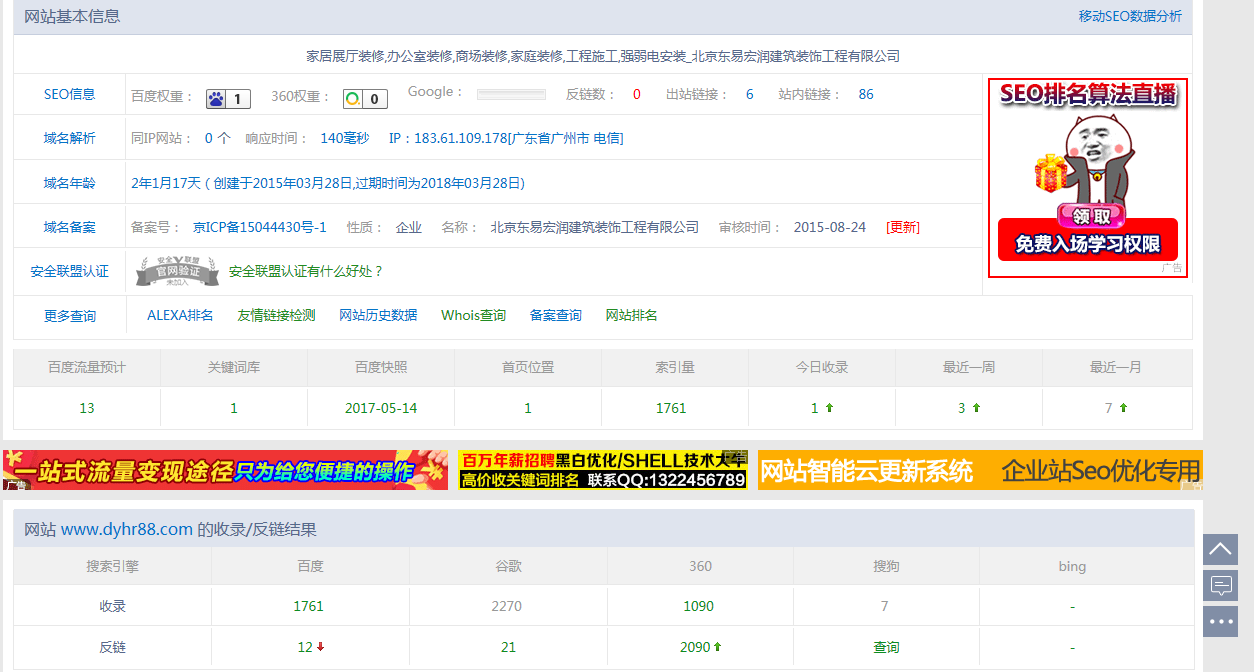Click the 搜索引擎 column header
This screenshot has width=1254, height=672.
113,566
